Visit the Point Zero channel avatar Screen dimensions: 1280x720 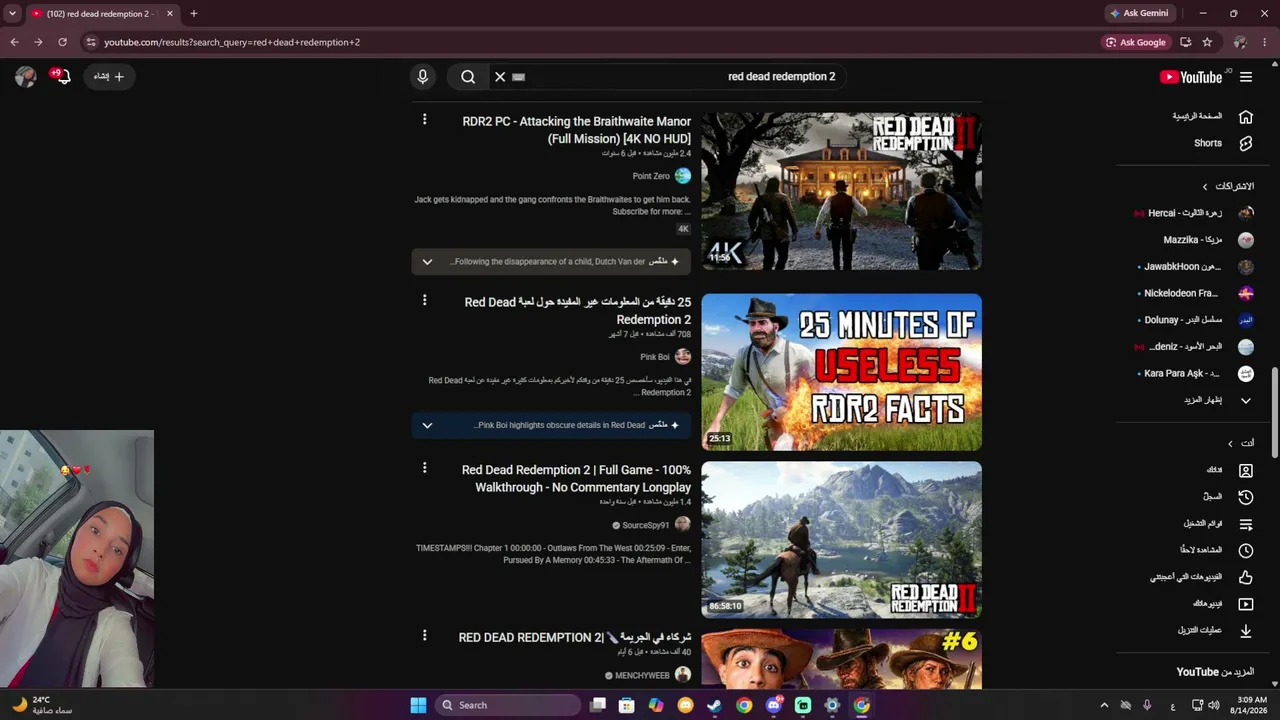coord(683,176)
